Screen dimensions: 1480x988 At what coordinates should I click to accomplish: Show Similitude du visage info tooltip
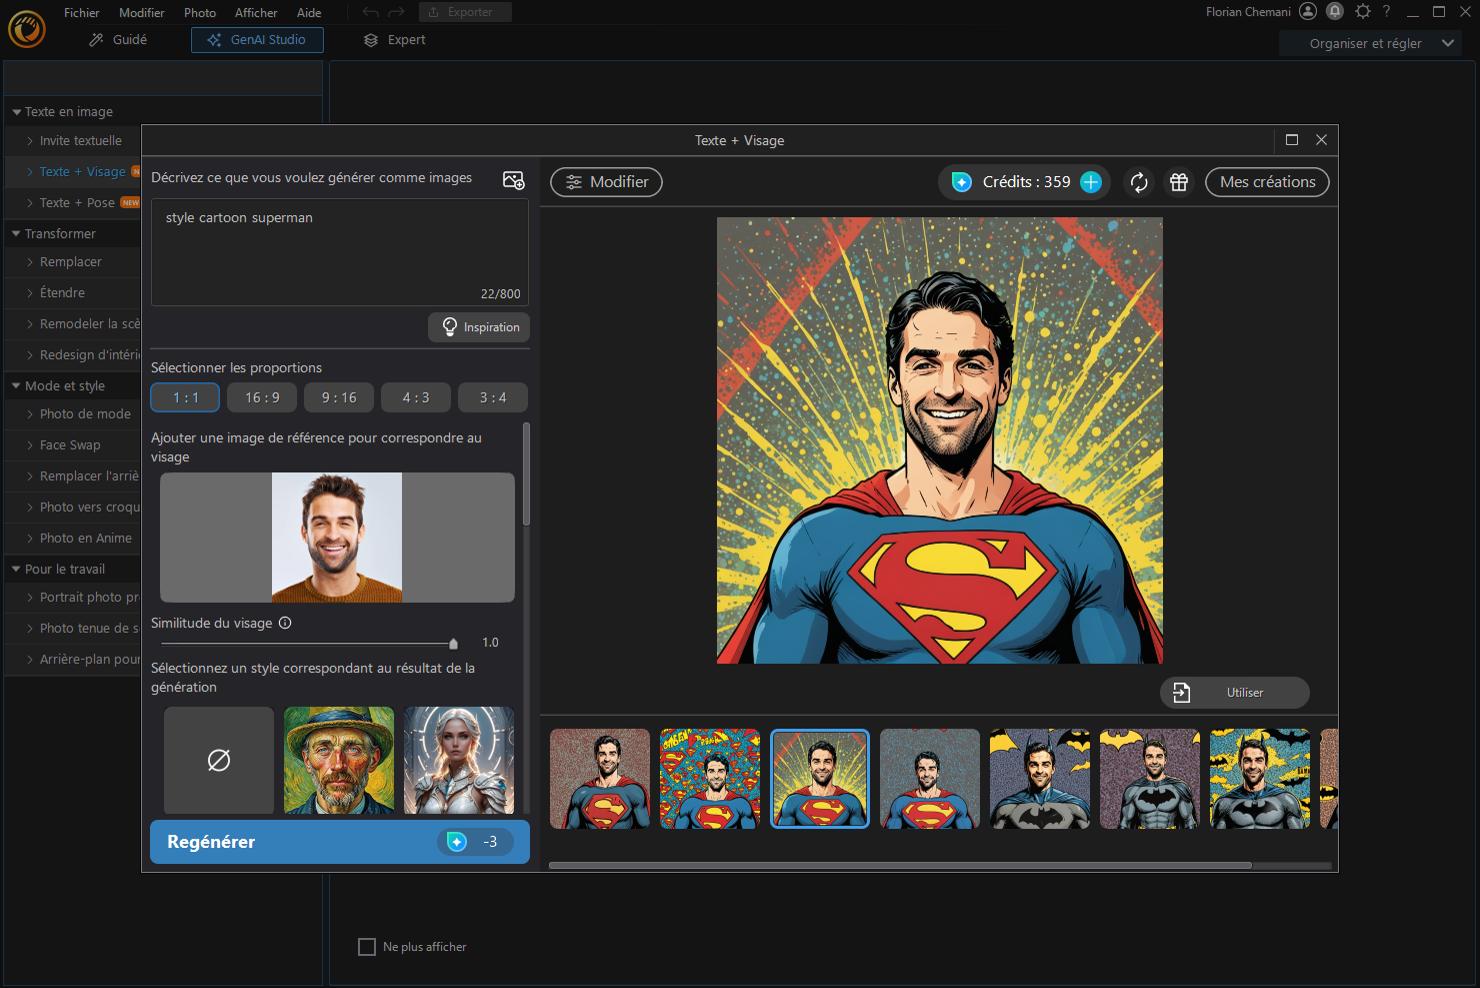tap(286, 622)
